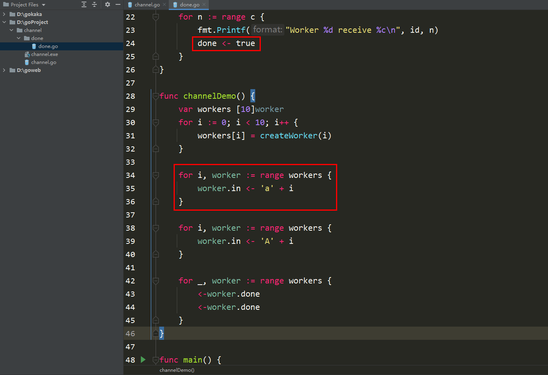The image size is (548, 375).
Task: Click fold end marker at line 45
Action: (156, 320)
